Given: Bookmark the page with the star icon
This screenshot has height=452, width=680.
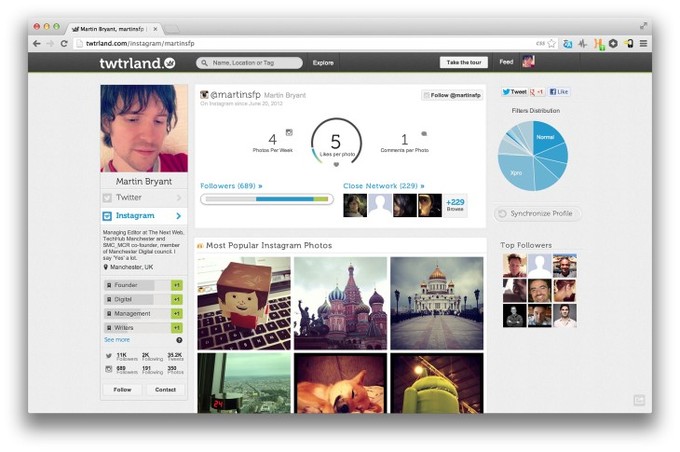Looking at the screenshot, I should (552, 43).
